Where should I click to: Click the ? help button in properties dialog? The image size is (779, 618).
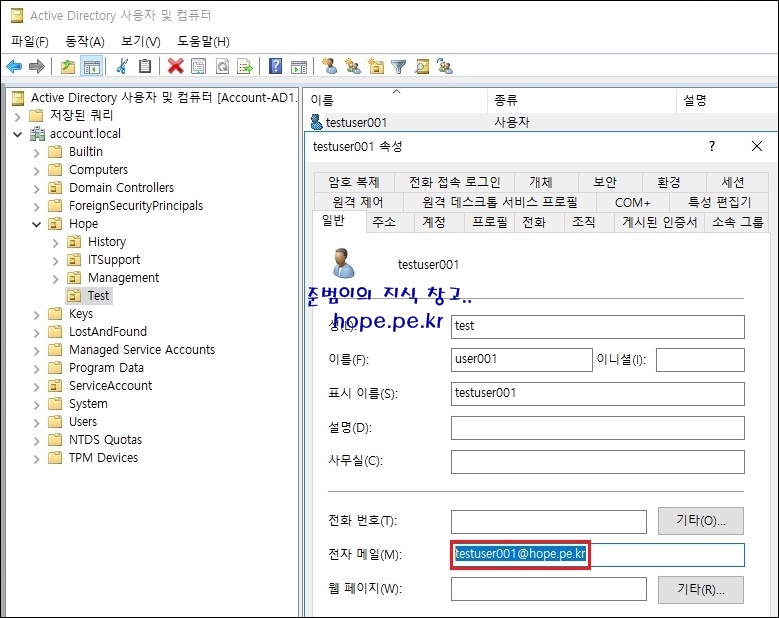[x=711, y=146]
